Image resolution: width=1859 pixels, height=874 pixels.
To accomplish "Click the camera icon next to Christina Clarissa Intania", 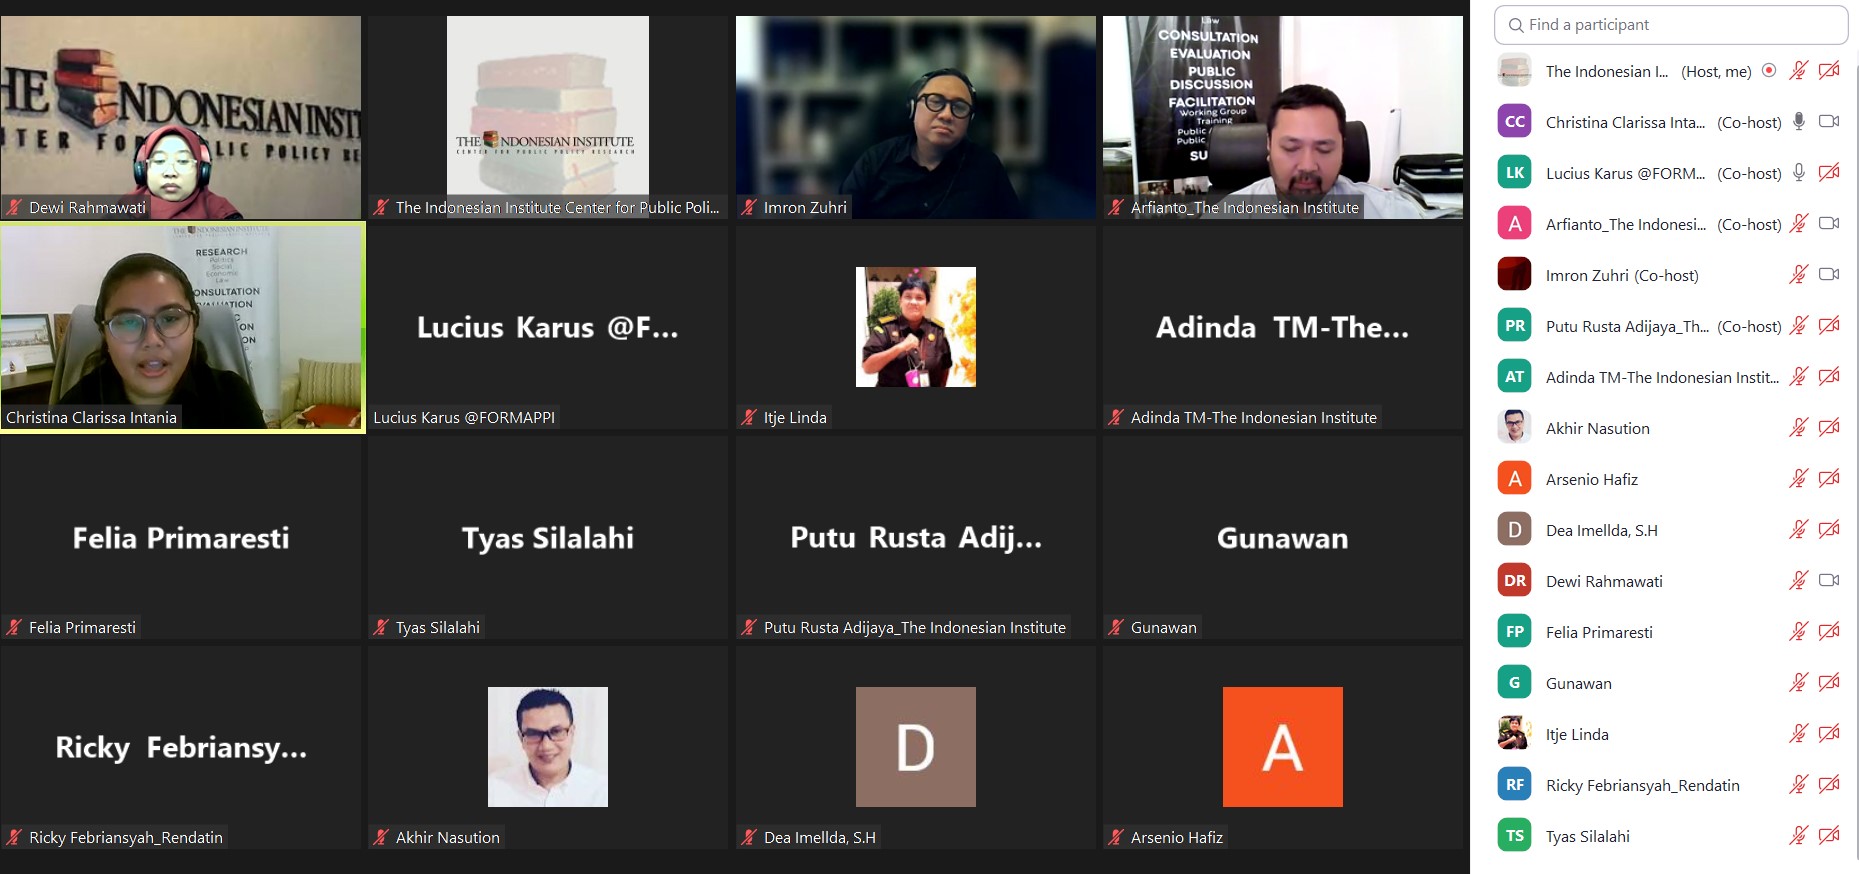I will (1829, 122).
